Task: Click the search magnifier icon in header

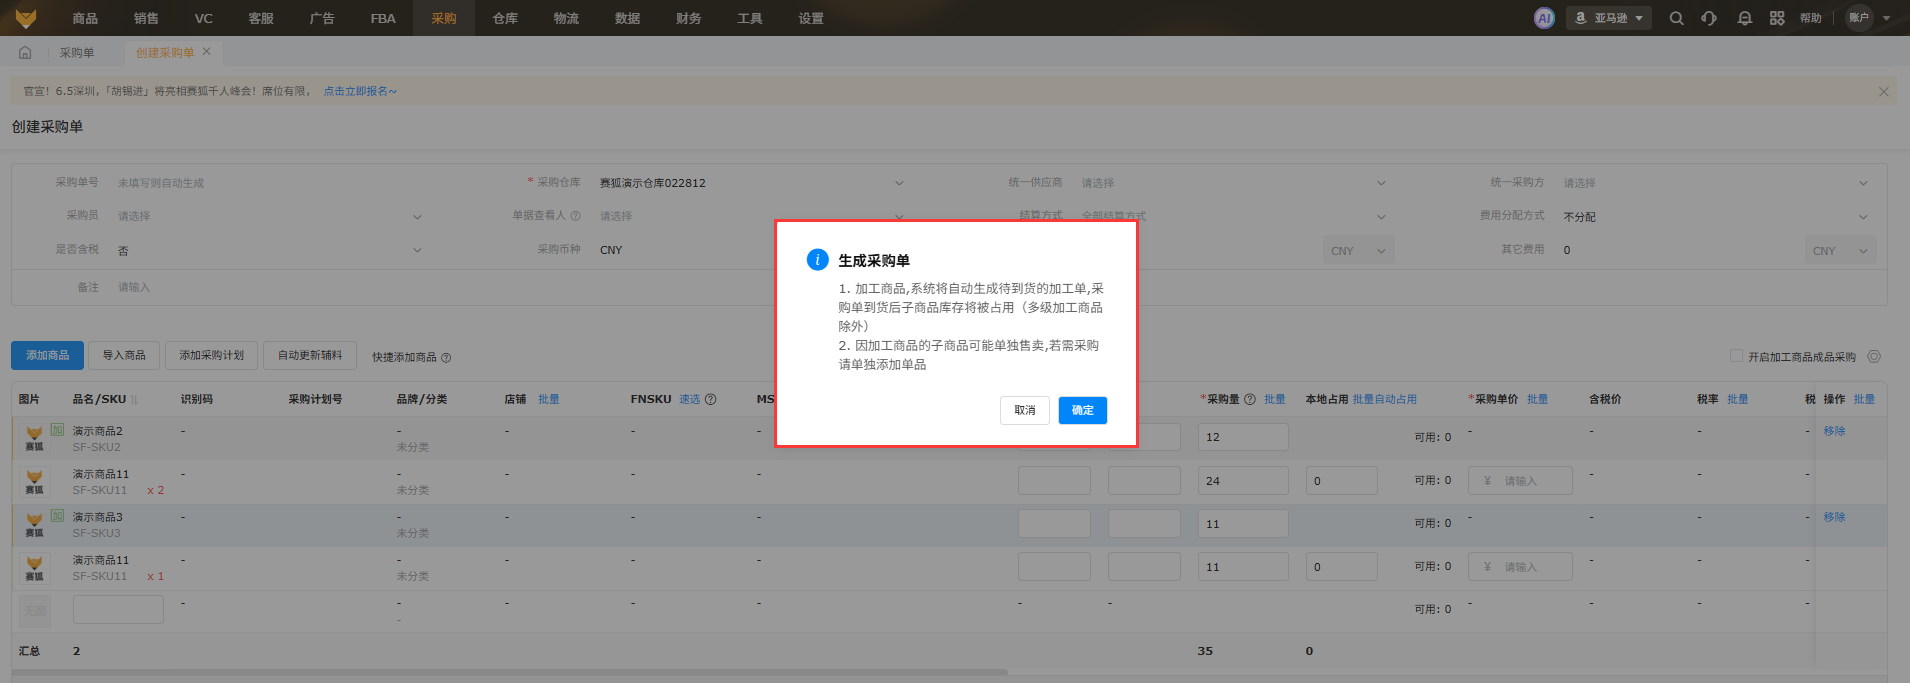Action: pyautogui.click(x=1676, y=18)
